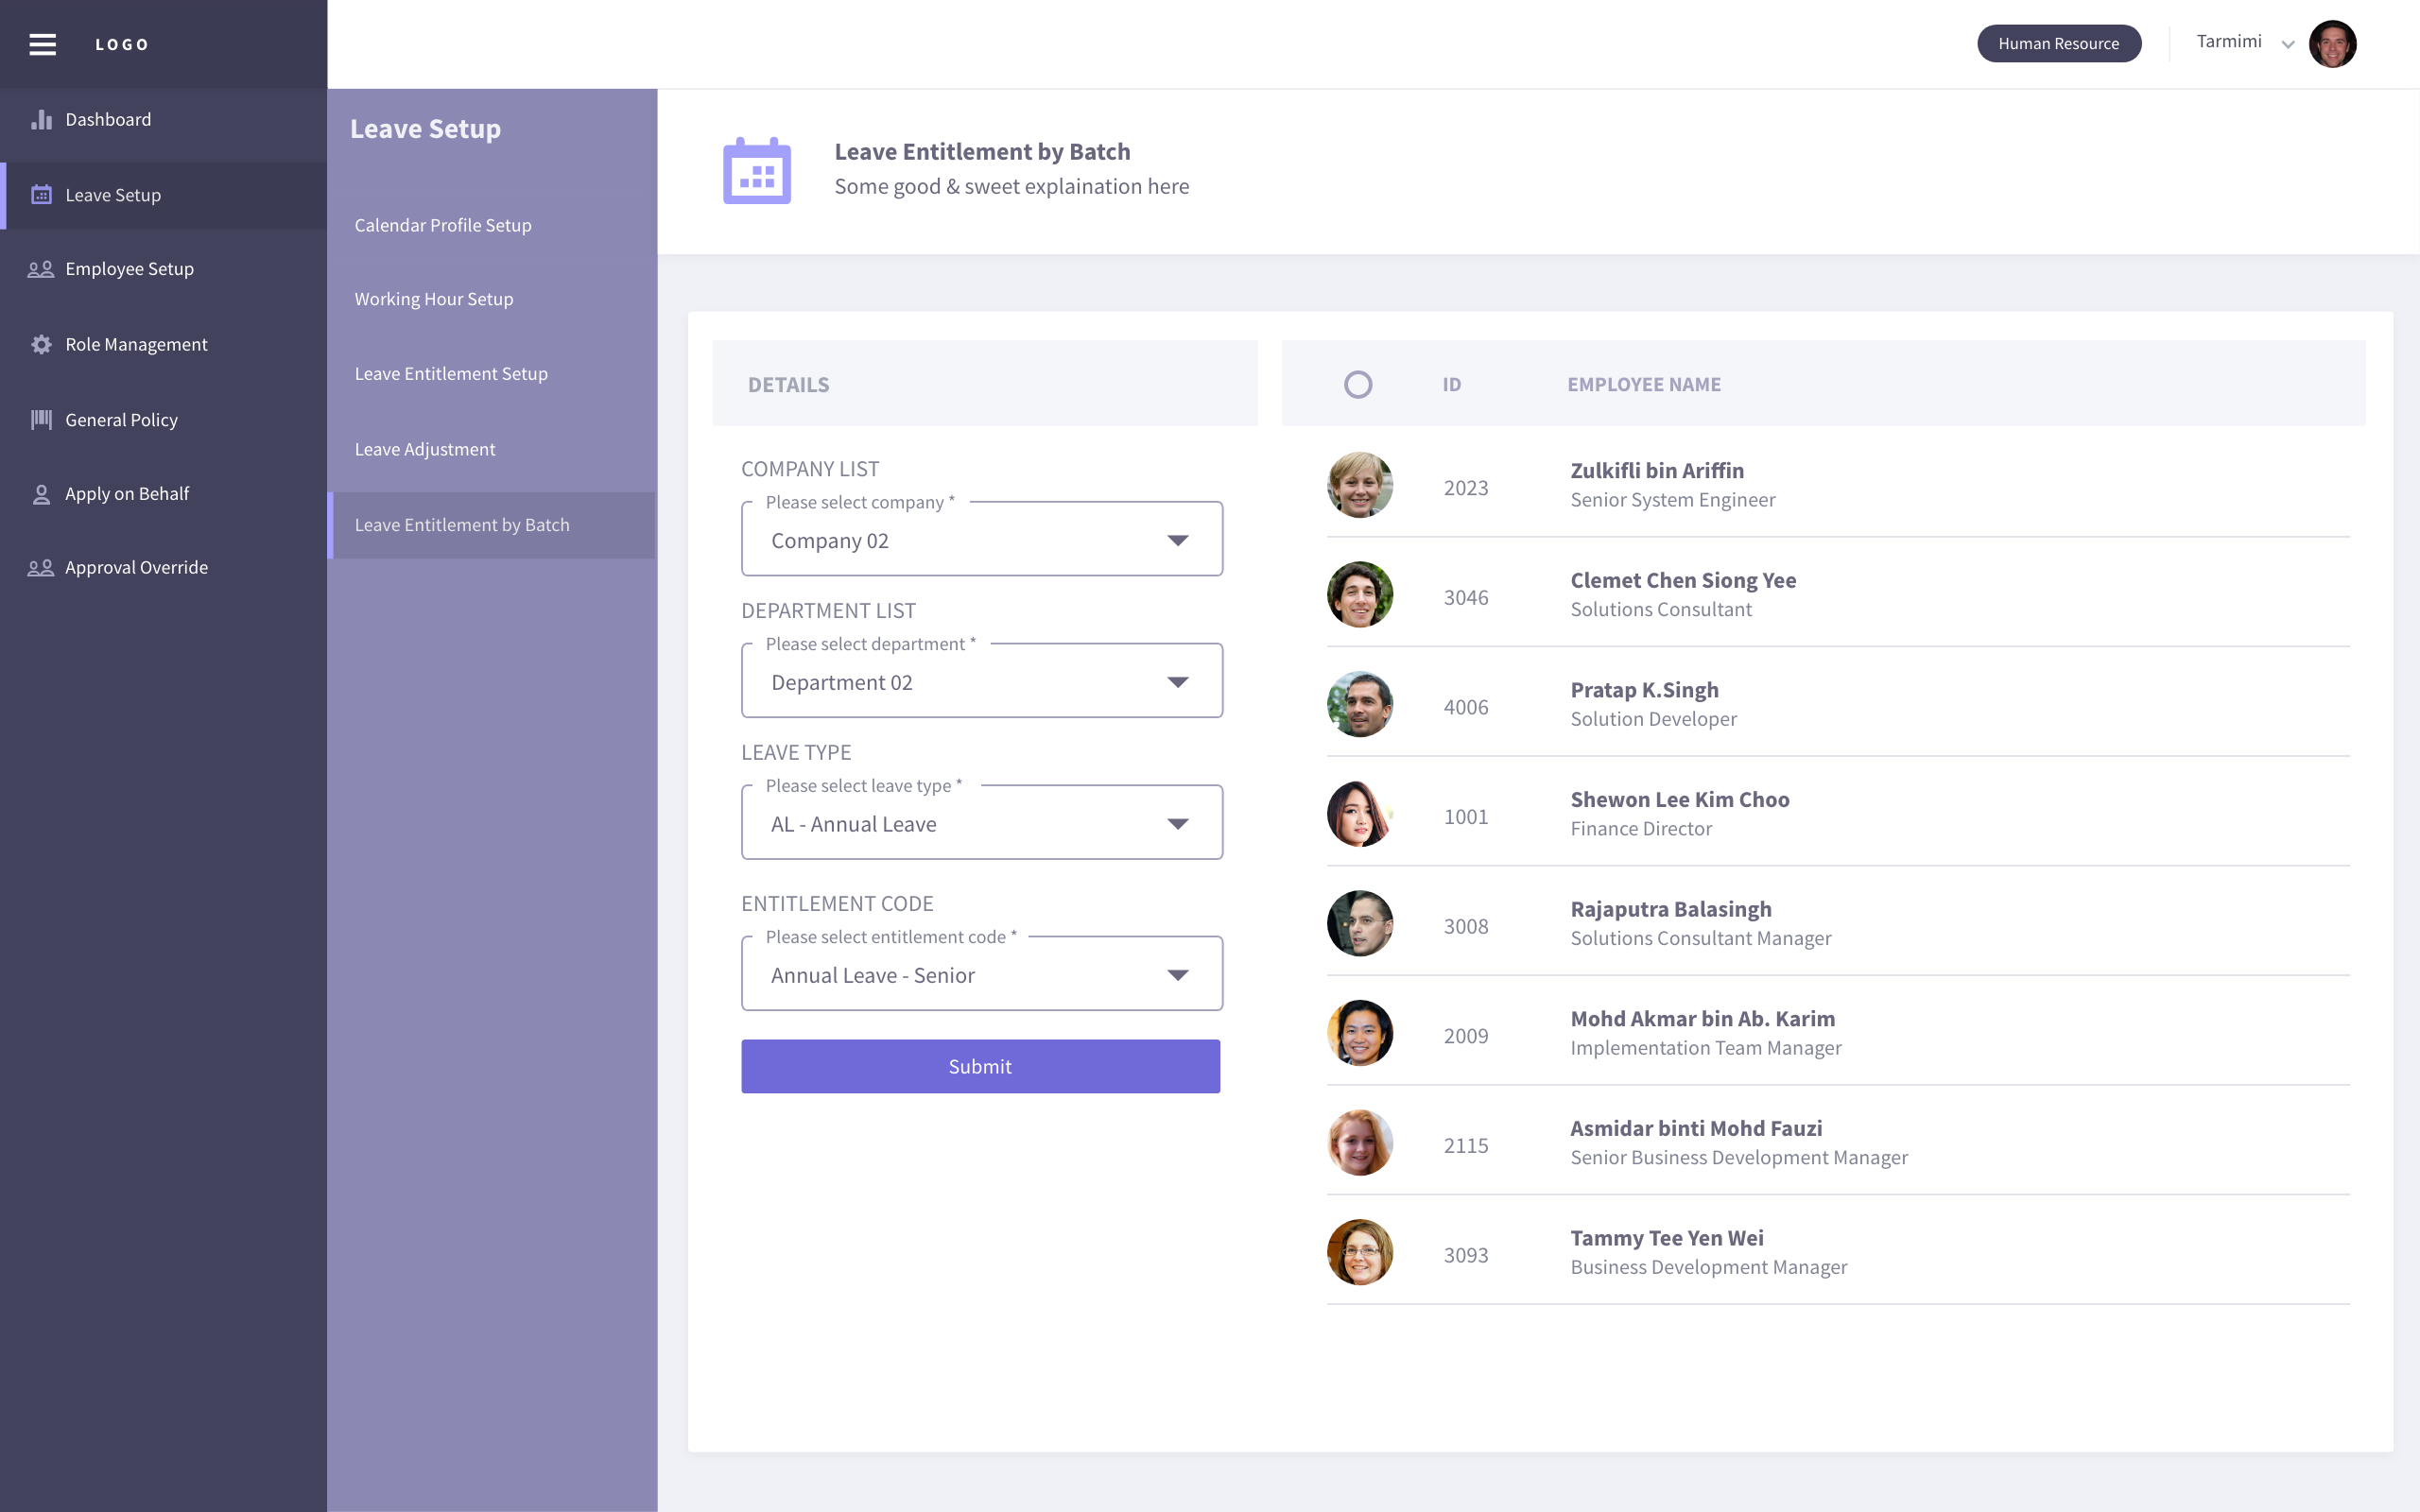Screen dimensions: 2420x1512
Task: Click the Finance Director job title
Action: pos(1641,828)
